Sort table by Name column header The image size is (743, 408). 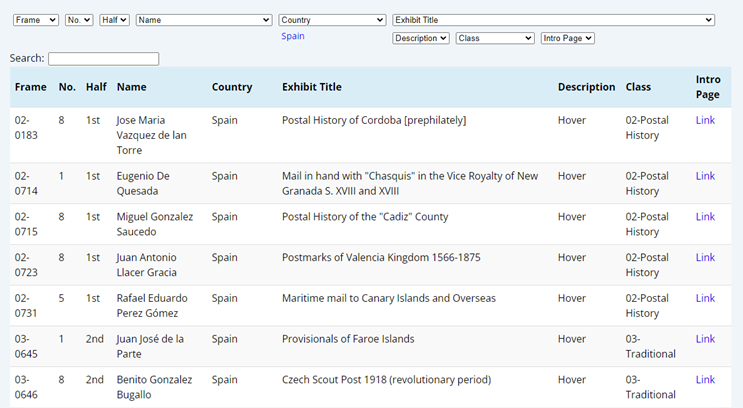click(132, 87)
